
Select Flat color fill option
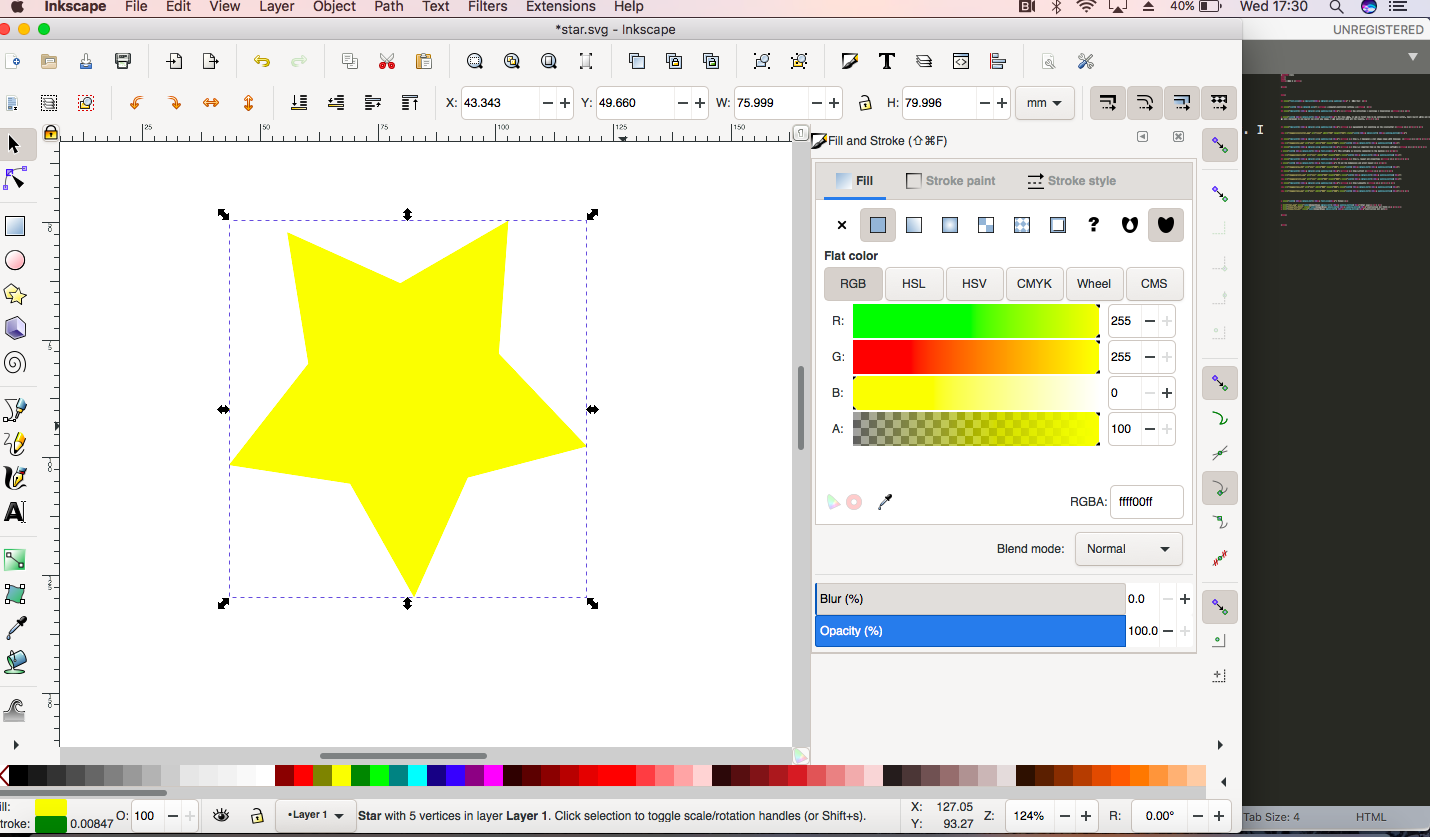click(877, 225)
